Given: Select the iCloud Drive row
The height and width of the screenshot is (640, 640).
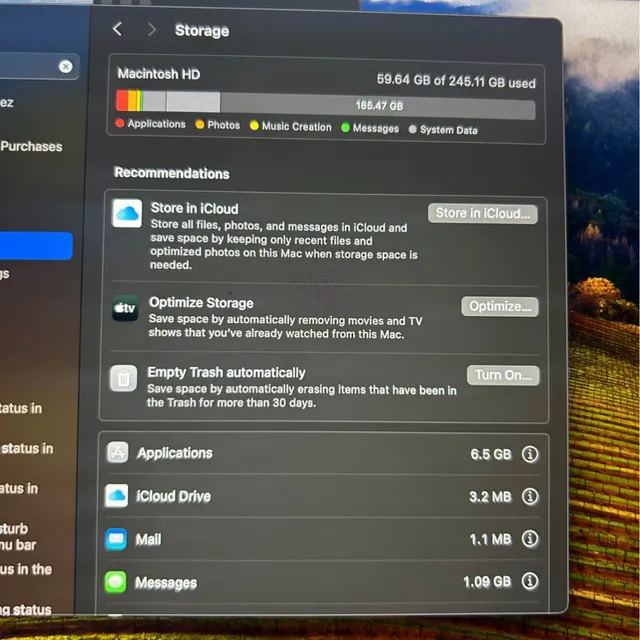Looking at the screenshot, I should pyautogui.click(x=323, y=496).
